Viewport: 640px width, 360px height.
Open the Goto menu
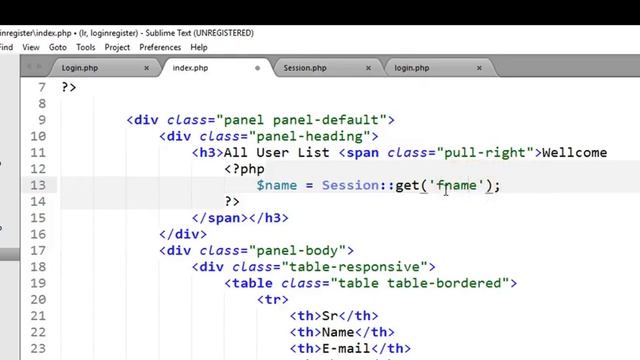tap(58, 47)
